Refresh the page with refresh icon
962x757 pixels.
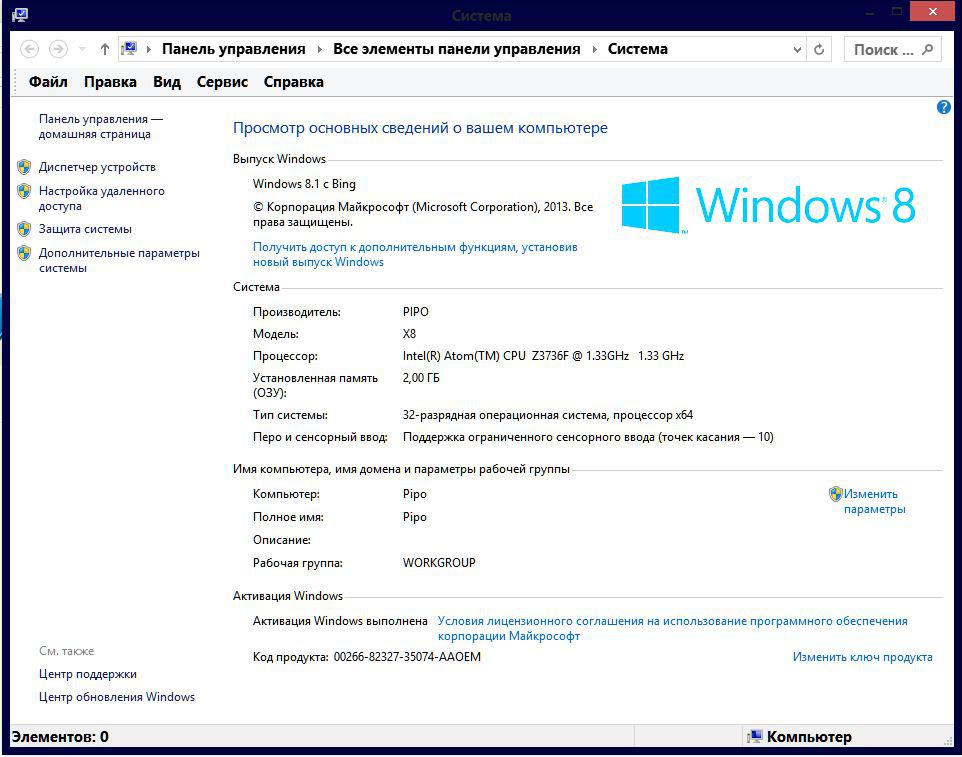click(x=819, y=49)
